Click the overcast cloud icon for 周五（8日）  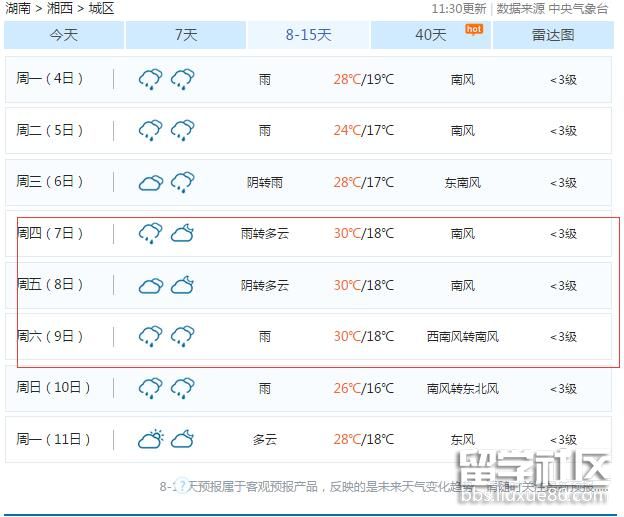tap(150, 285)
